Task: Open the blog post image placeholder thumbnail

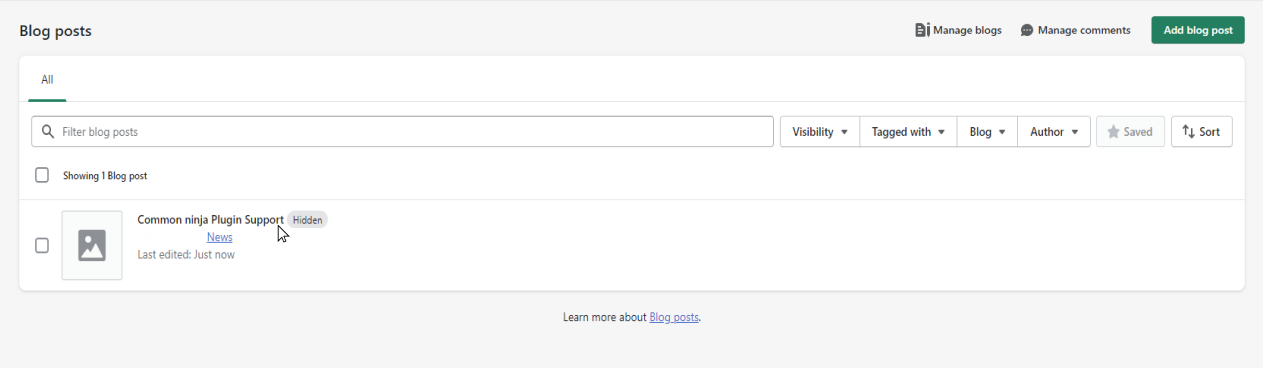Action: point(92,245)
